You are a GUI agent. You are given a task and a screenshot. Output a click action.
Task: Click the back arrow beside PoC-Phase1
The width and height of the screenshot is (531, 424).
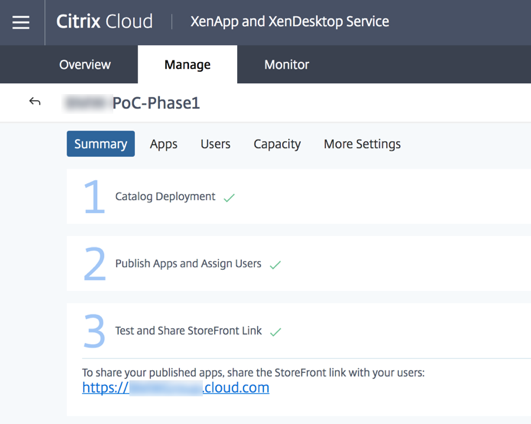[x=35, y=101]
